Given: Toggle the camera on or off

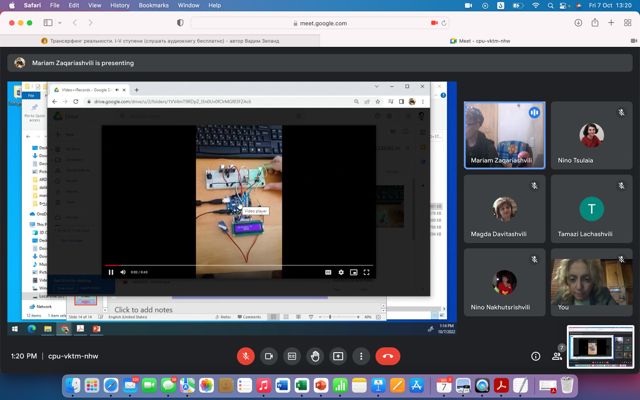Looking at the screenshot, I should 268,355.
